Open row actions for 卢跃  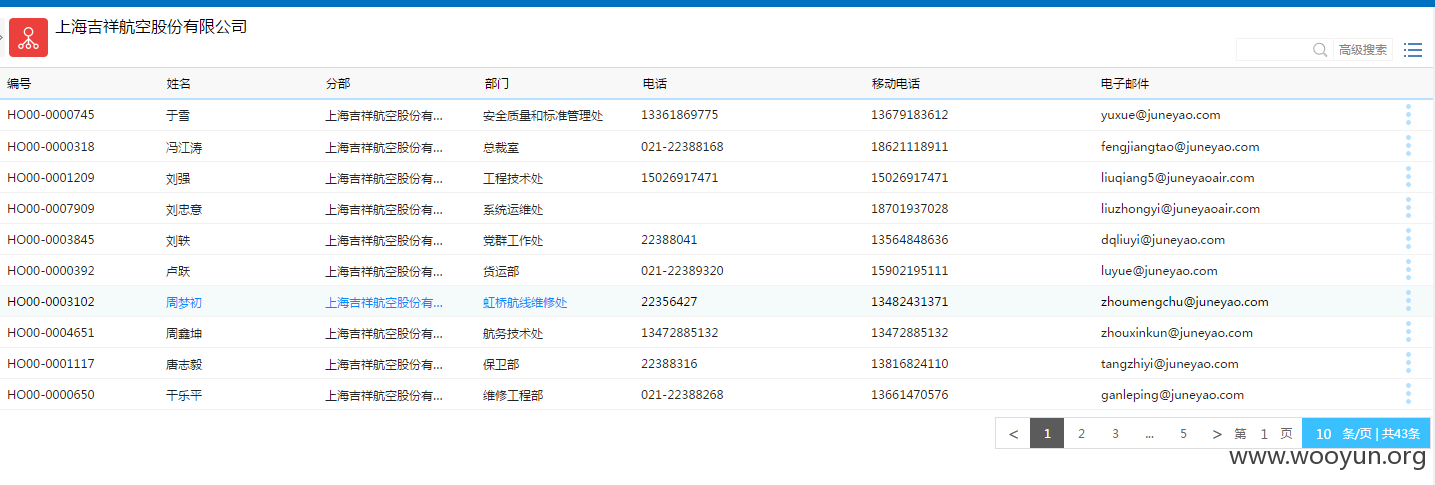point(1408,270)
